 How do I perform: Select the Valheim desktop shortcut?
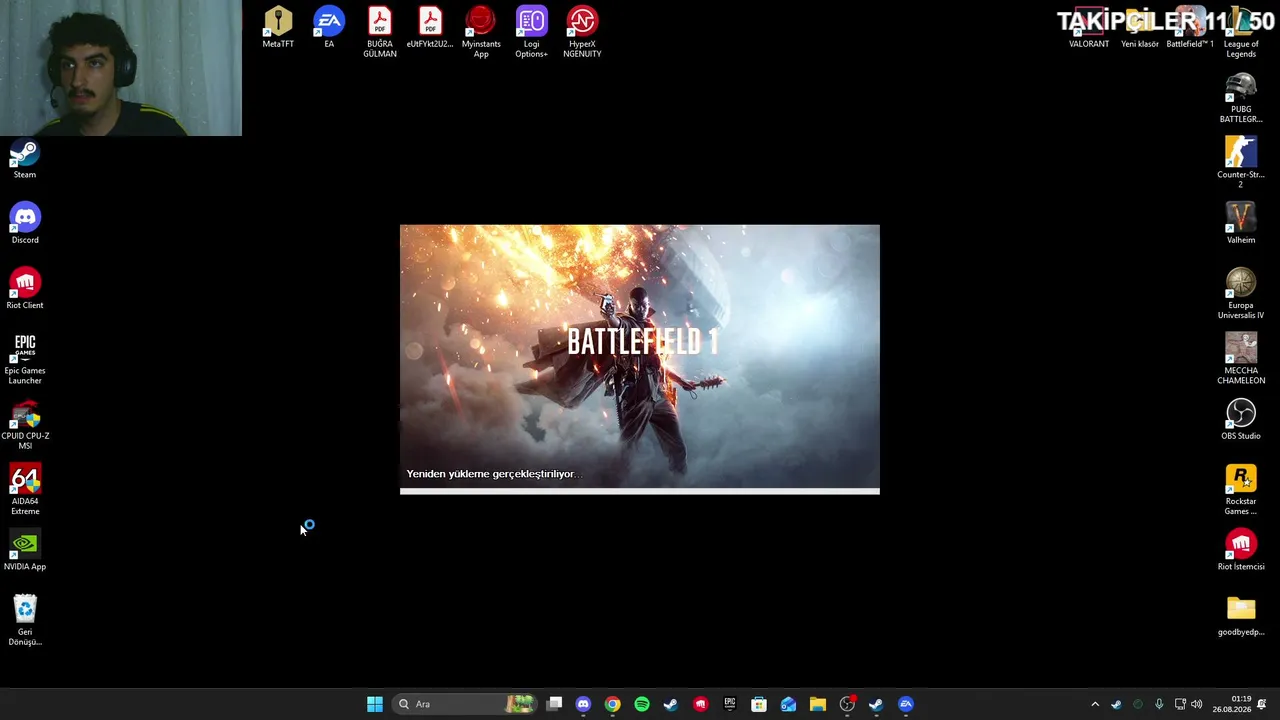click(1241, 224)
